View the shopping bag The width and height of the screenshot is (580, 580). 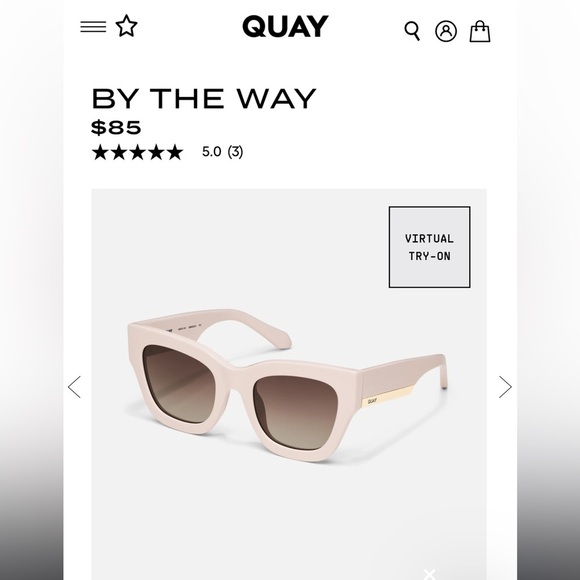click(480, 31)
